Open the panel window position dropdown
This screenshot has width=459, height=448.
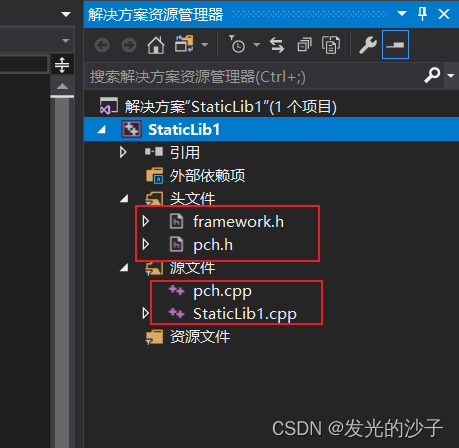(402, 14)
